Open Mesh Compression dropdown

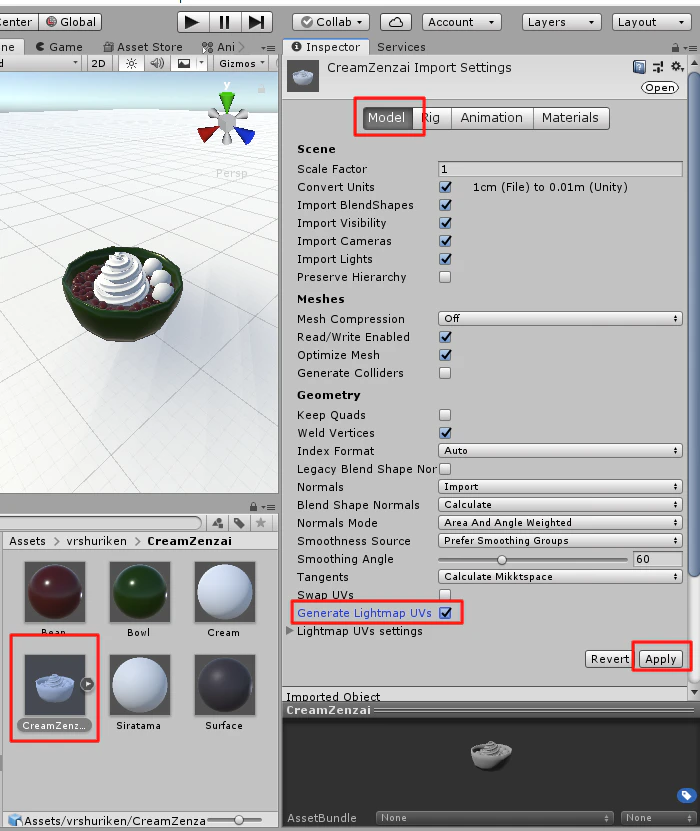click(560, 319)
